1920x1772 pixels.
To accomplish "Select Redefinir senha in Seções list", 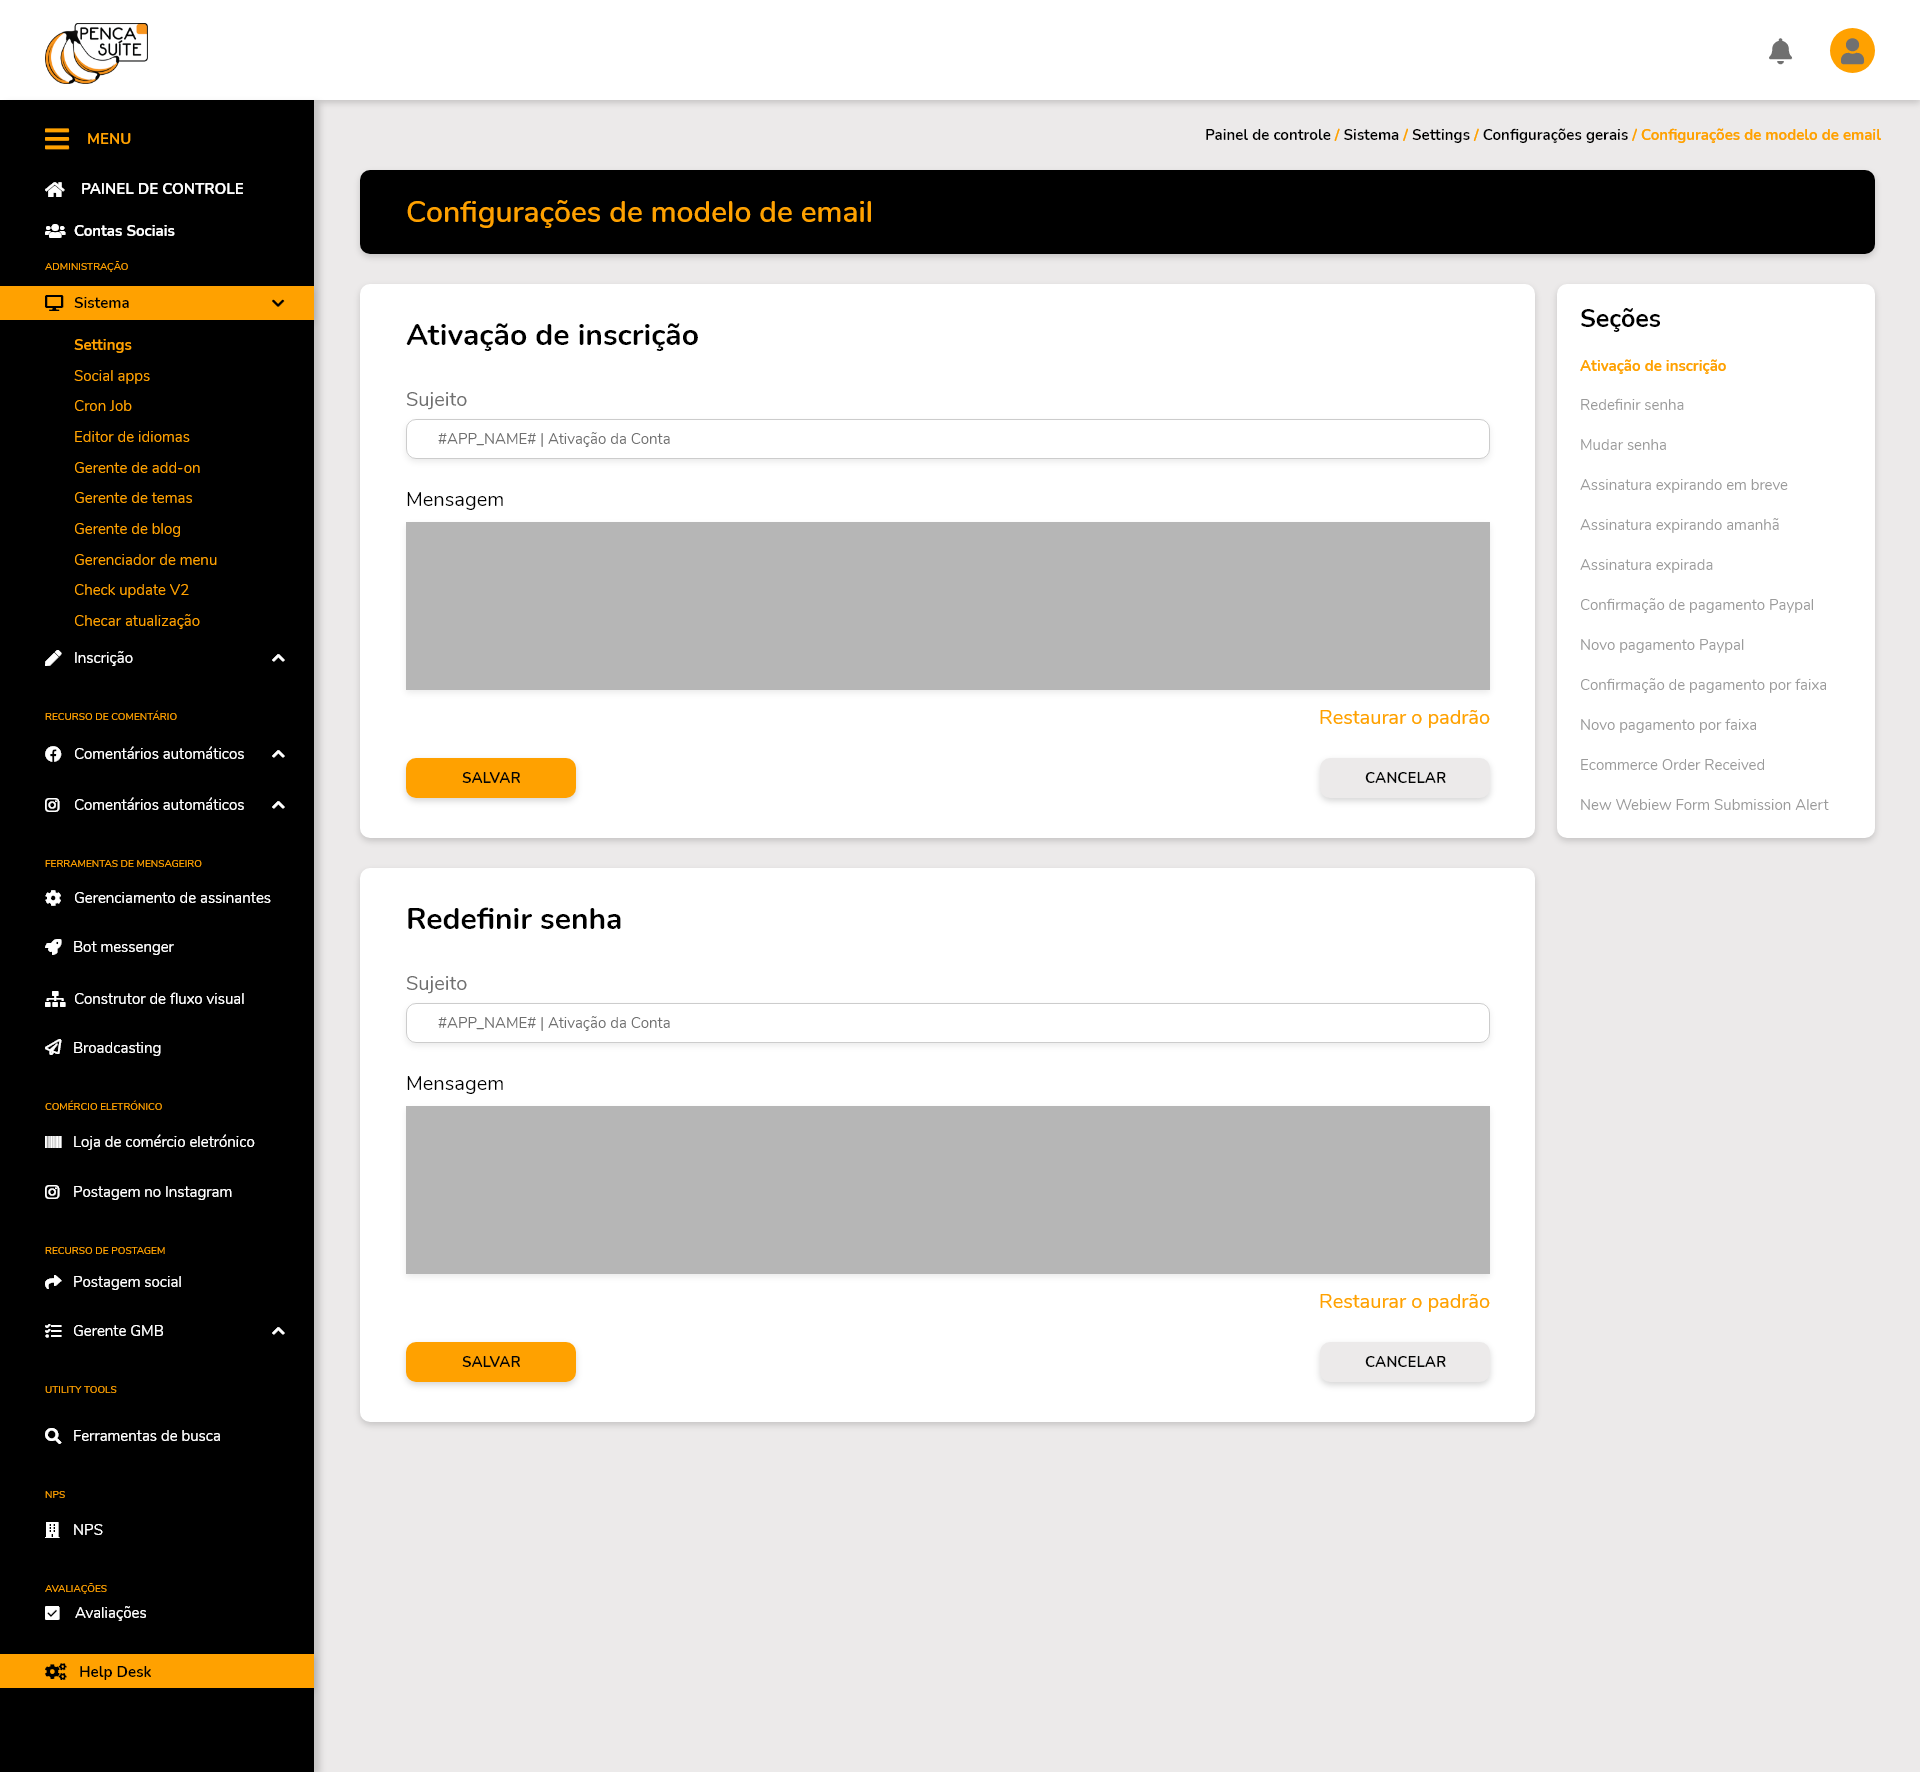I will (1631, 405).
